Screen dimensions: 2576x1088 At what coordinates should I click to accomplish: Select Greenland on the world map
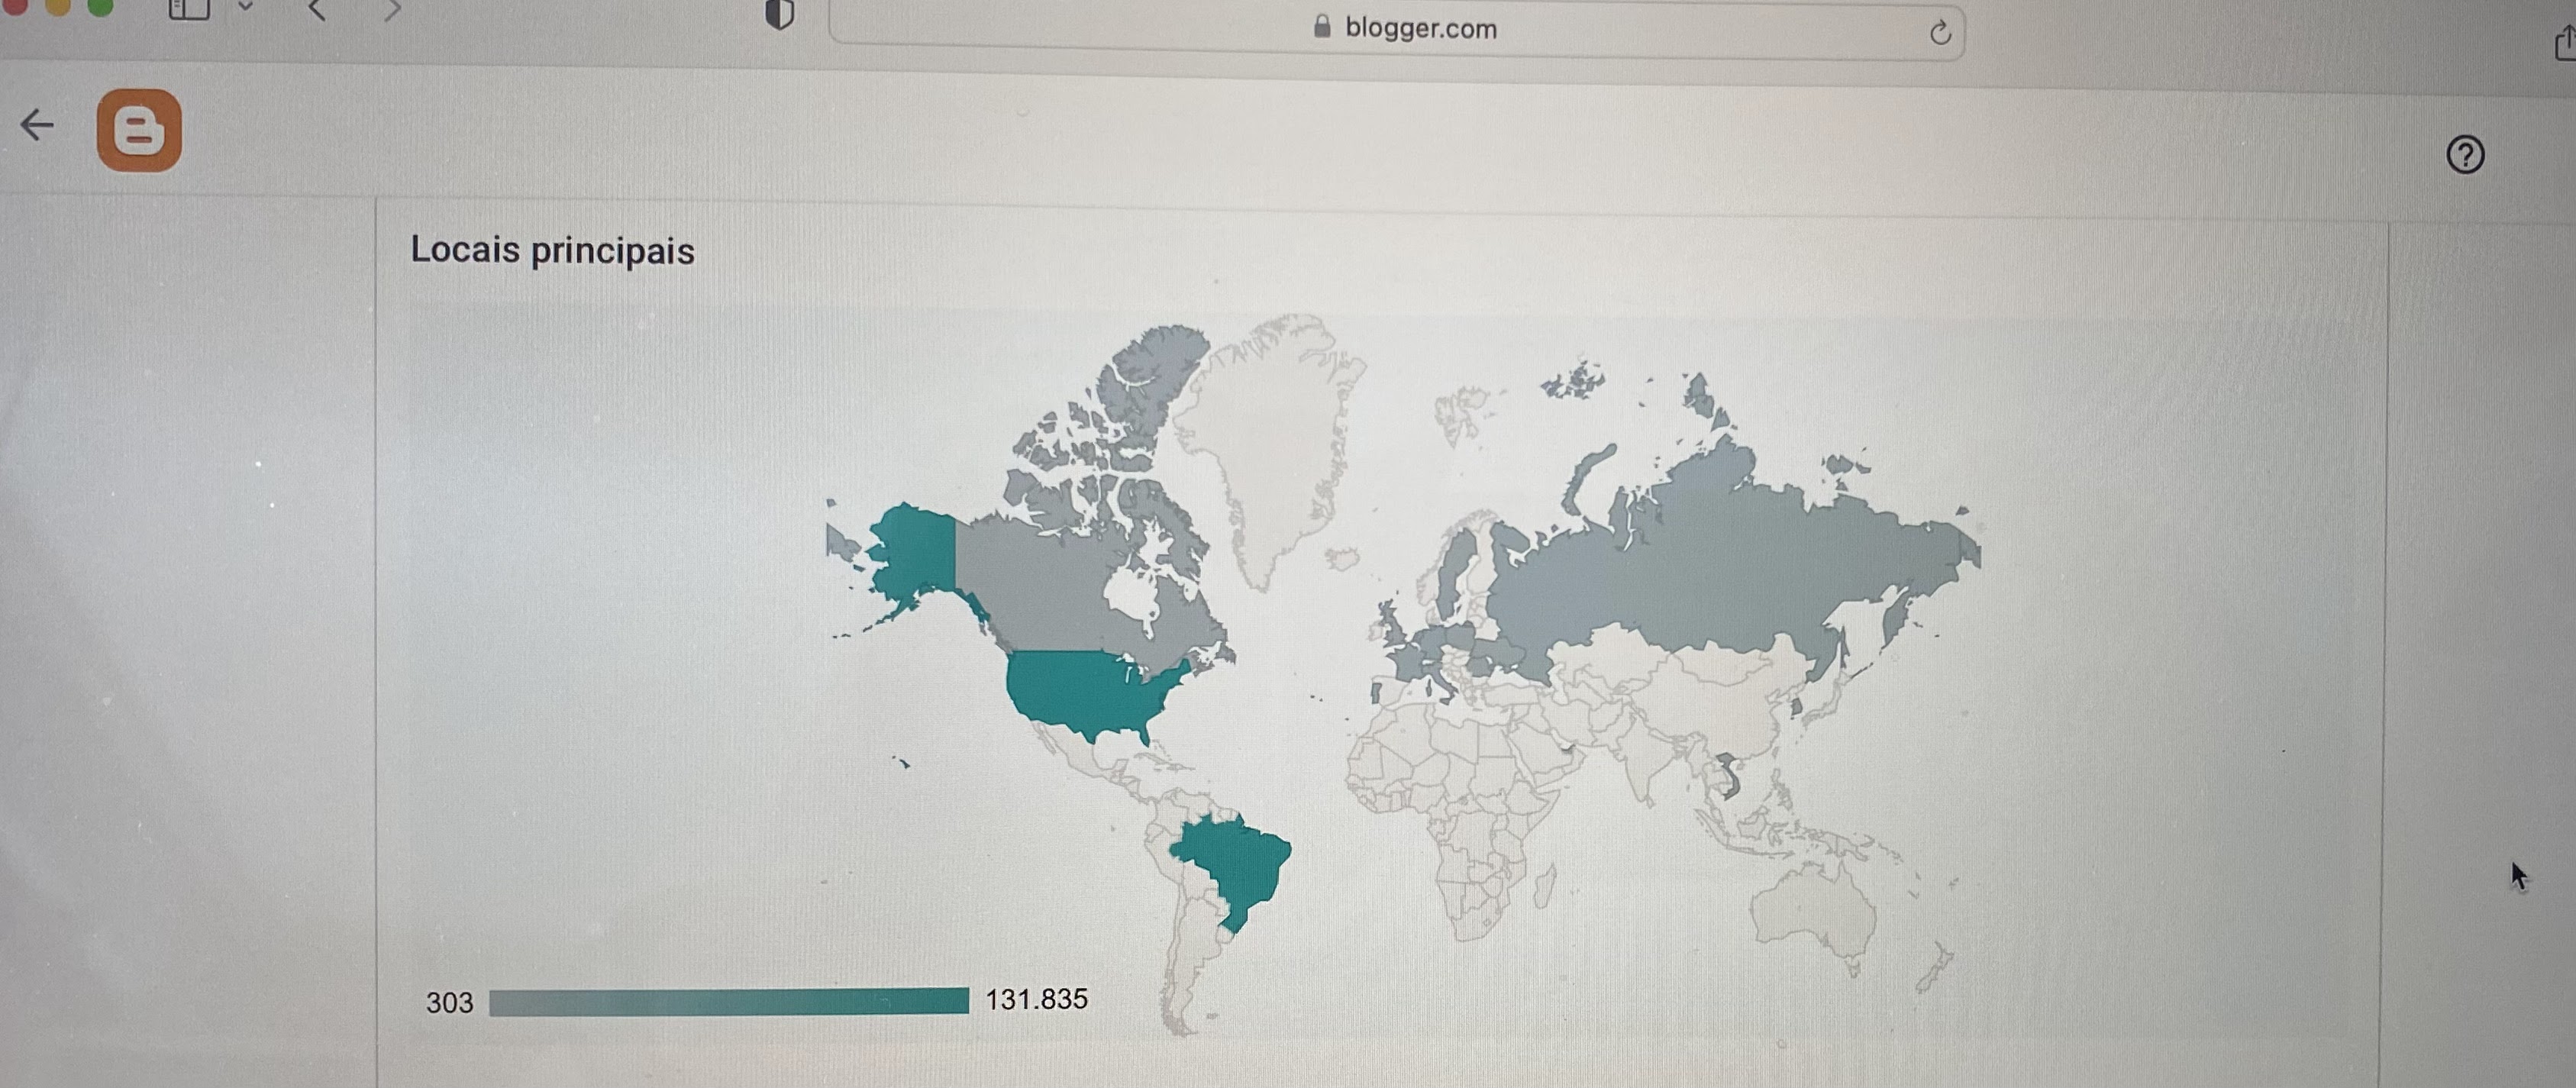[x=1275, y=440]
